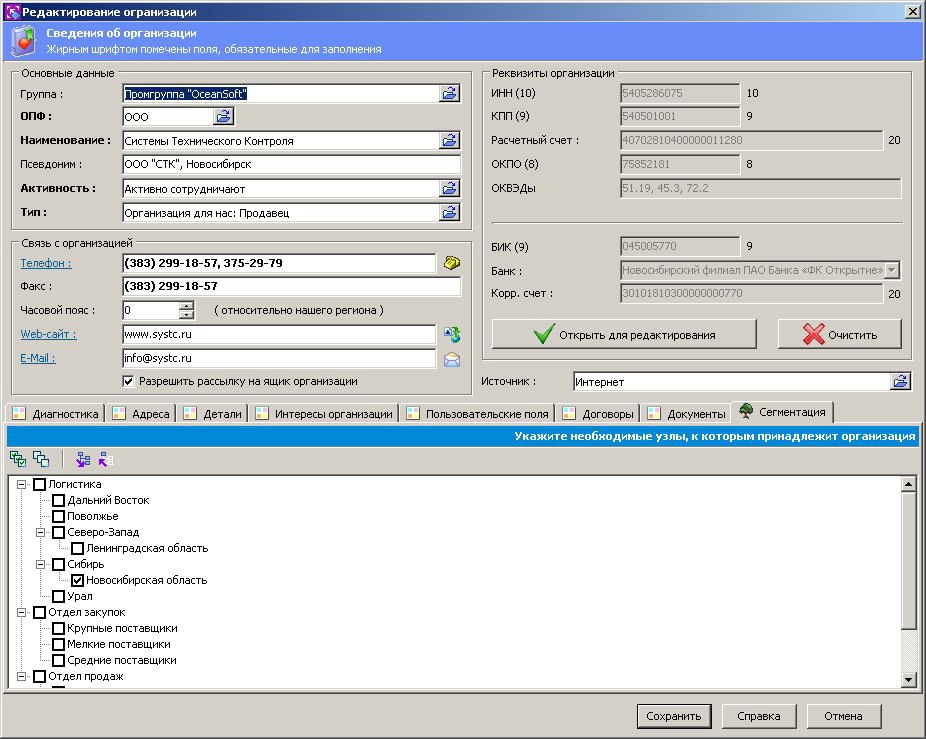Click the yellow phone dial icon
This screenshot has height=739, width=926.
click(451, 263)
